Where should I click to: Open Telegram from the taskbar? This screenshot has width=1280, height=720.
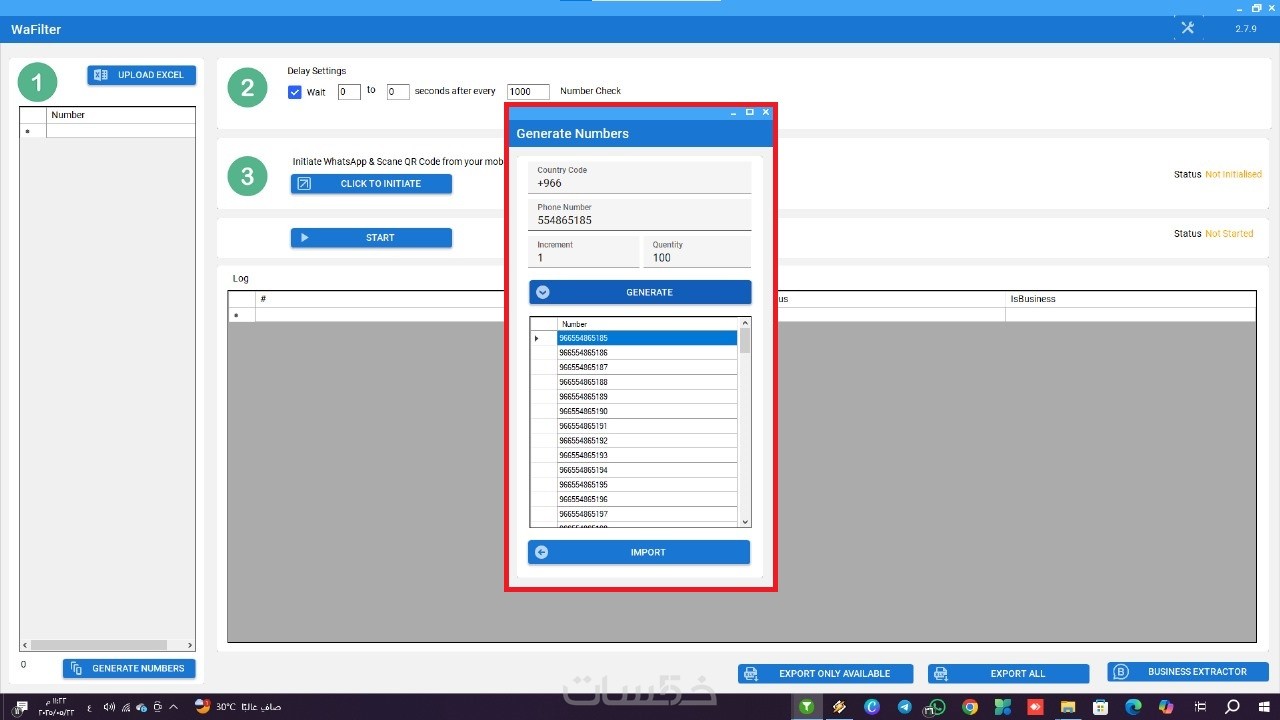(x=904, y=707)
